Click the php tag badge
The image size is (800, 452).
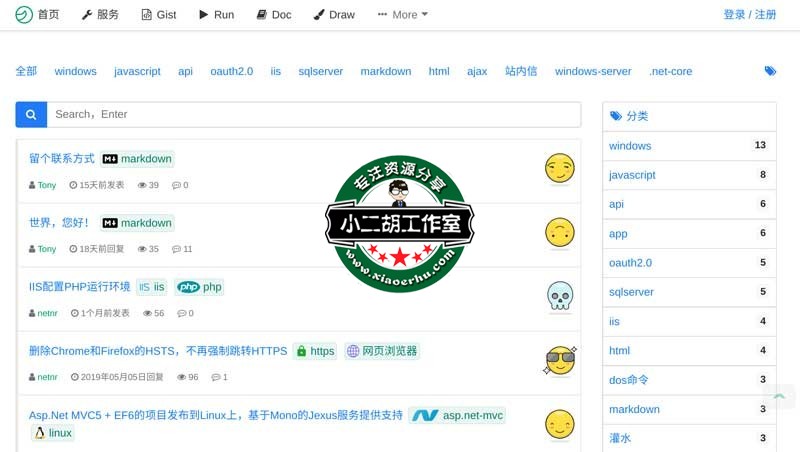click(x=199, y=287)
